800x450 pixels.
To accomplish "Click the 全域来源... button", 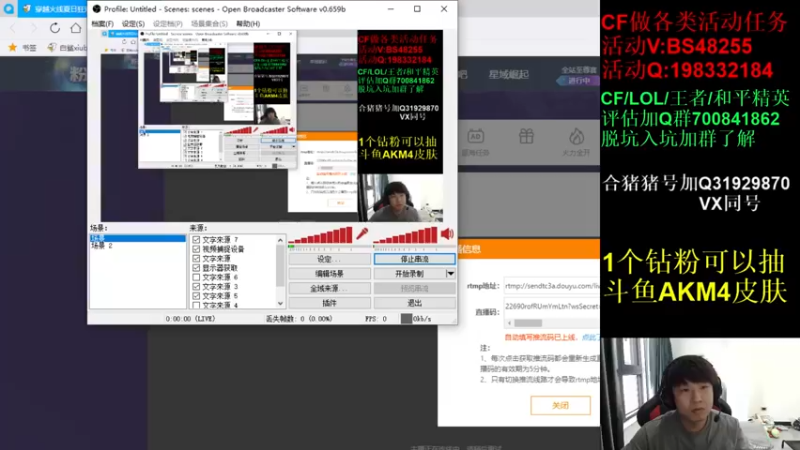I will tap(330, 288).
